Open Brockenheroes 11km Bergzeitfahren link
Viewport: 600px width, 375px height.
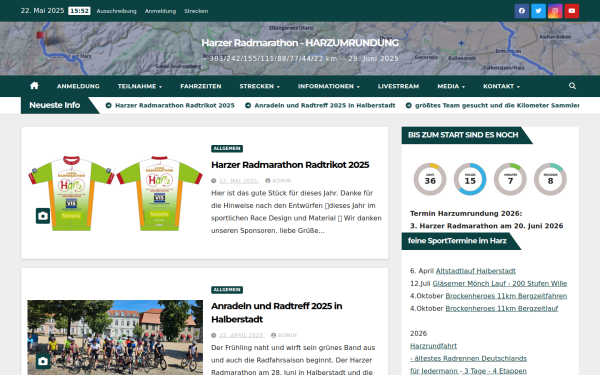506,296
